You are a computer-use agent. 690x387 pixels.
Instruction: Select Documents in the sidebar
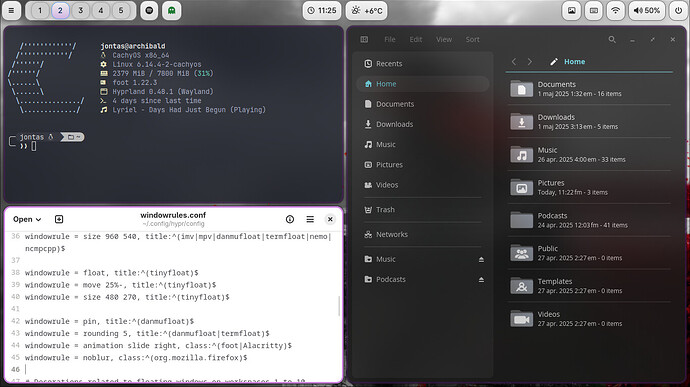[x=422, y=104]
